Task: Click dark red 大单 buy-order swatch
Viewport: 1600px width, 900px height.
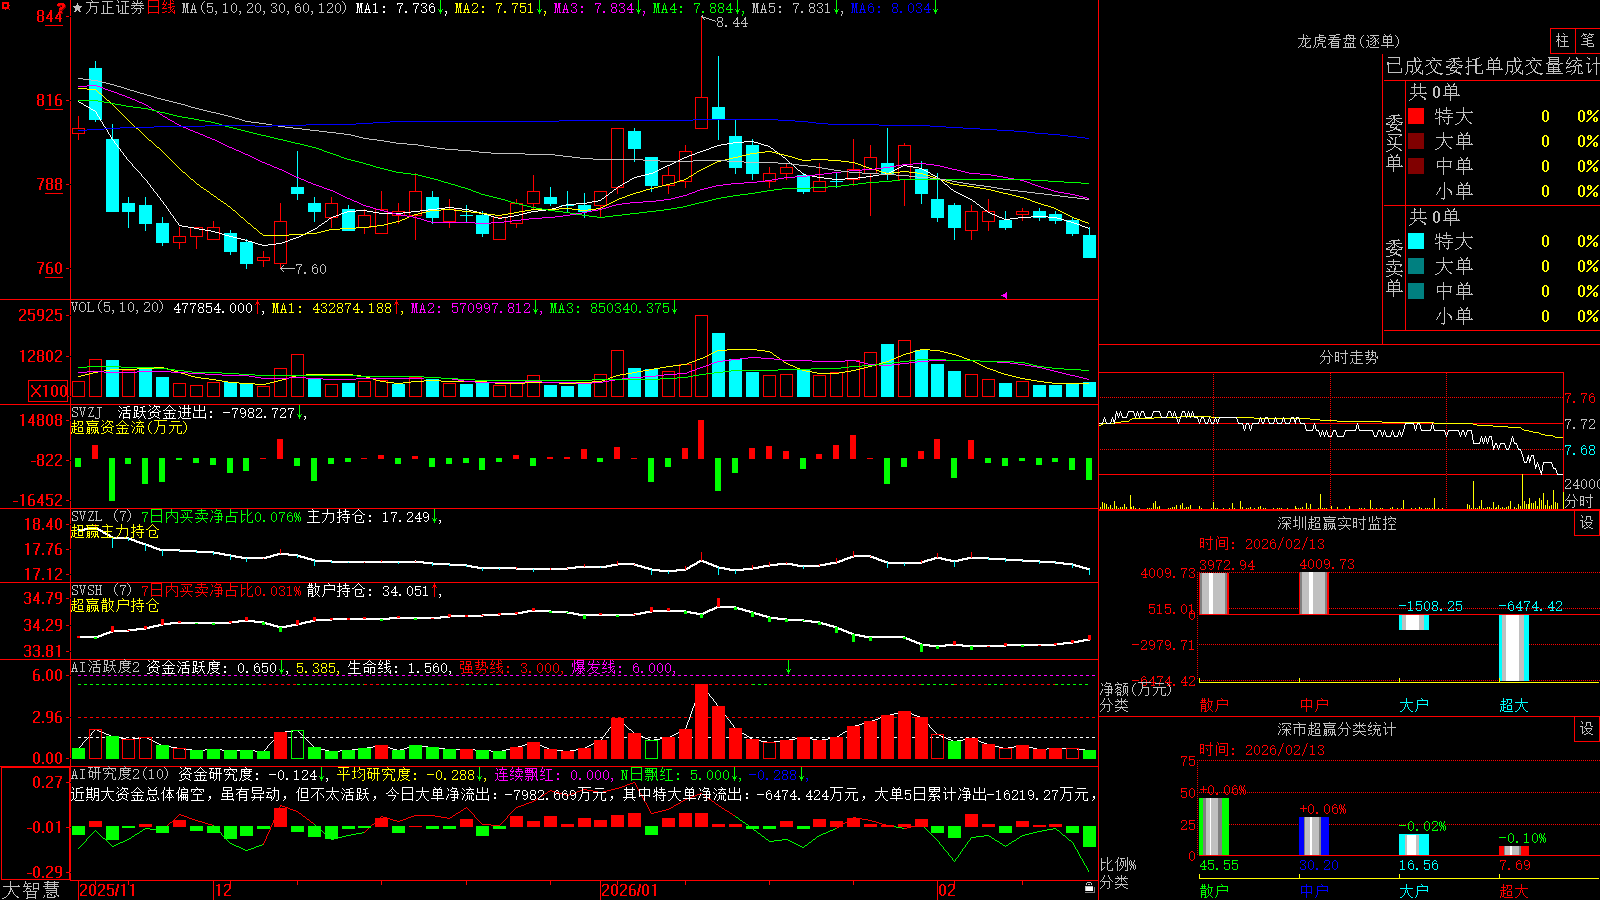Action: pyautogui.click(x=1416, y=141)
